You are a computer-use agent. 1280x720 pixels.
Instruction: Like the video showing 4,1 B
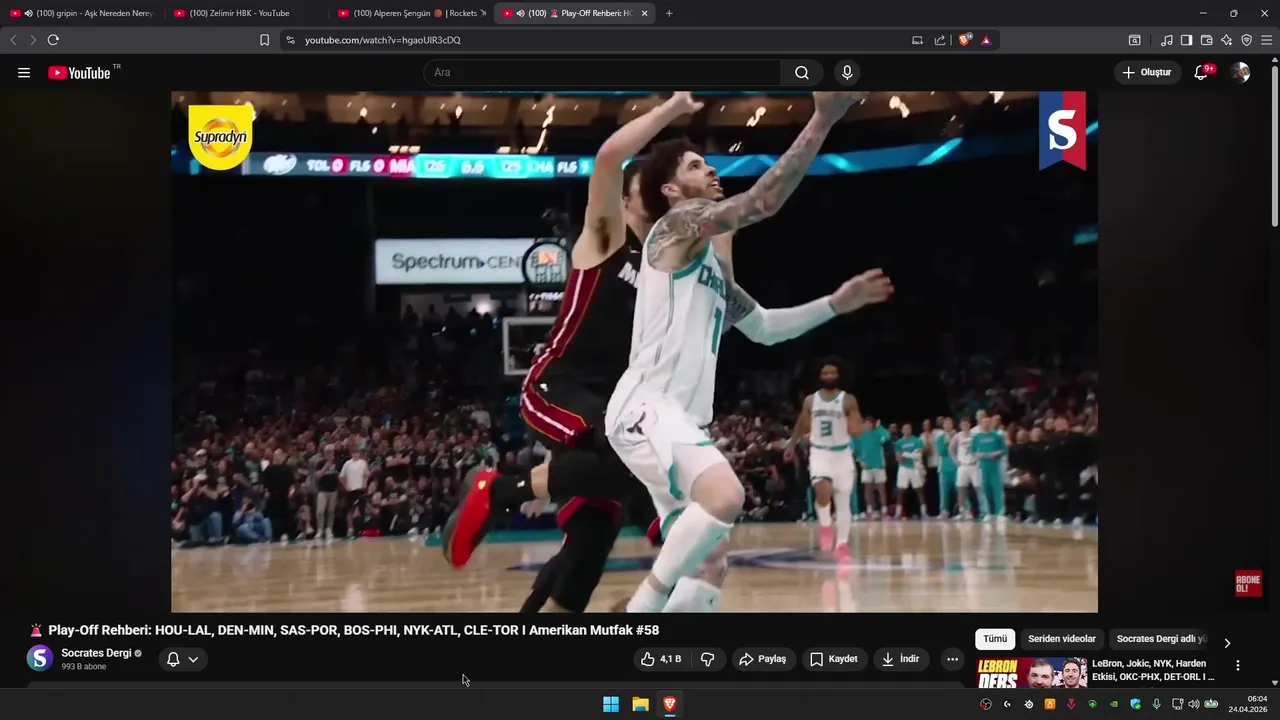pyautogui.click(x=660, y=659)
